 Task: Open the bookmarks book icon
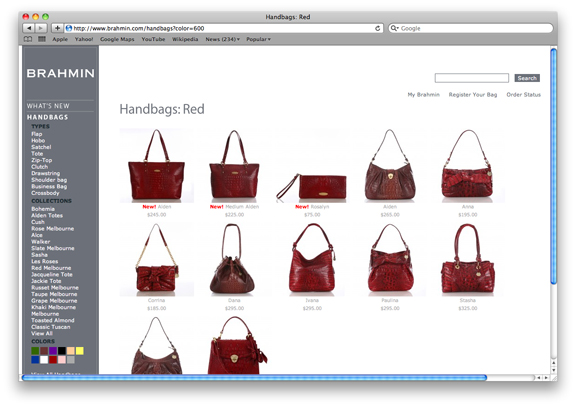28,39
